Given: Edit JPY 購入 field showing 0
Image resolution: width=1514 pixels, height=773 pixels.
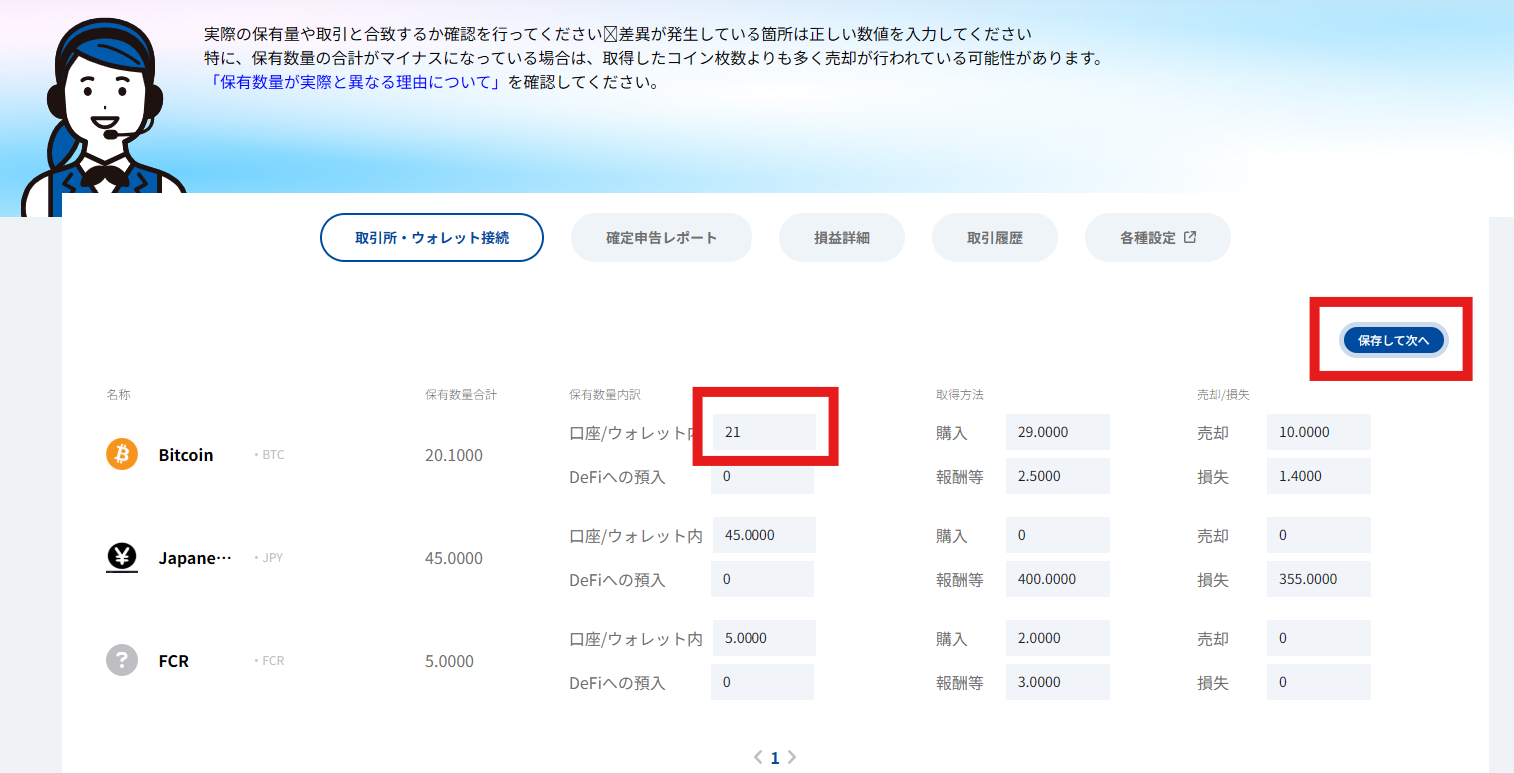Looking at the screenshot, I should coord(1058,535).
